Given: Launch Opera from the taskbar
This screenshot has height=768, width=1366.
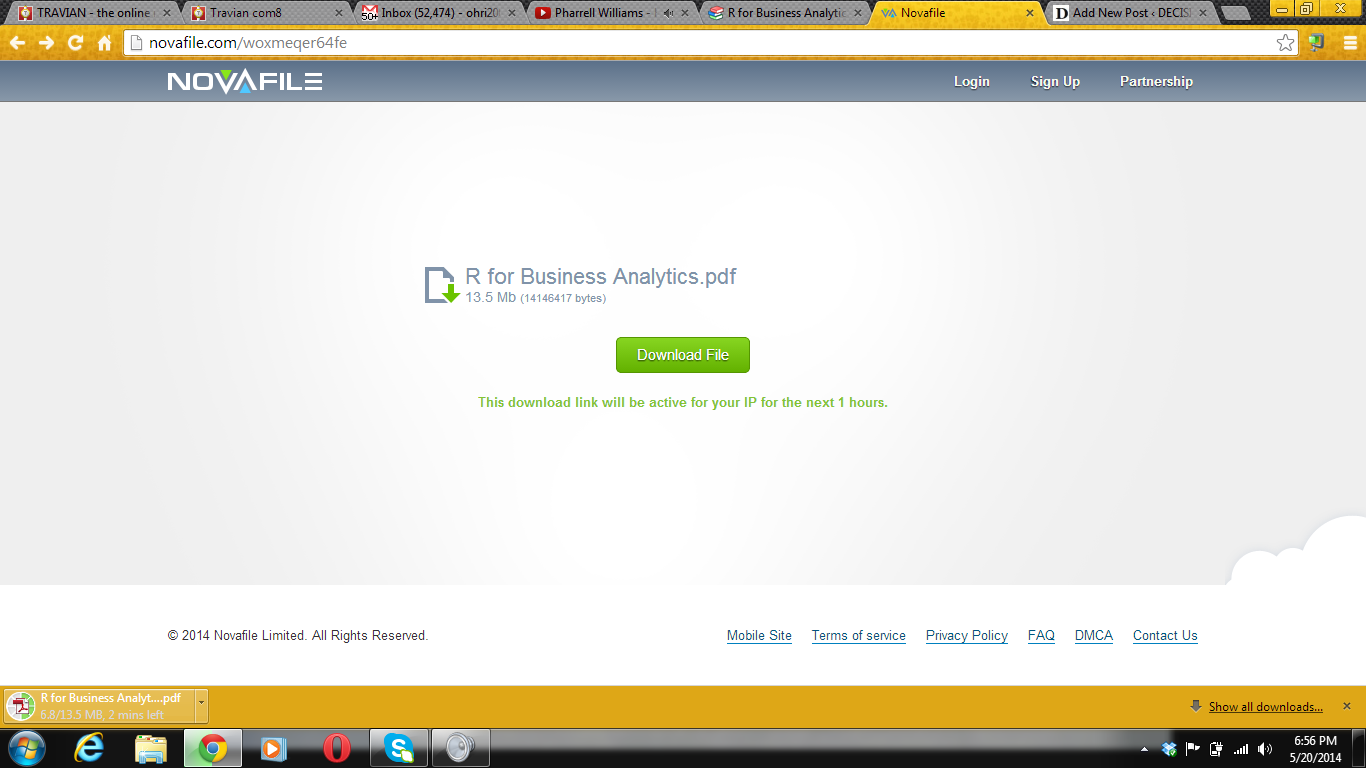Looking at the screenshot, I should click(337, 748).
